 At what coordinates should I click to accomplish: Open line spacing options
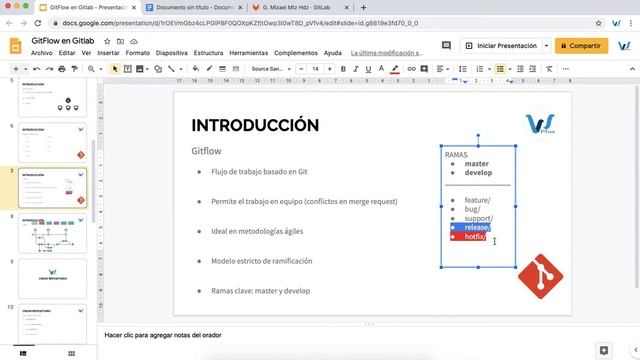click(462, 69)
